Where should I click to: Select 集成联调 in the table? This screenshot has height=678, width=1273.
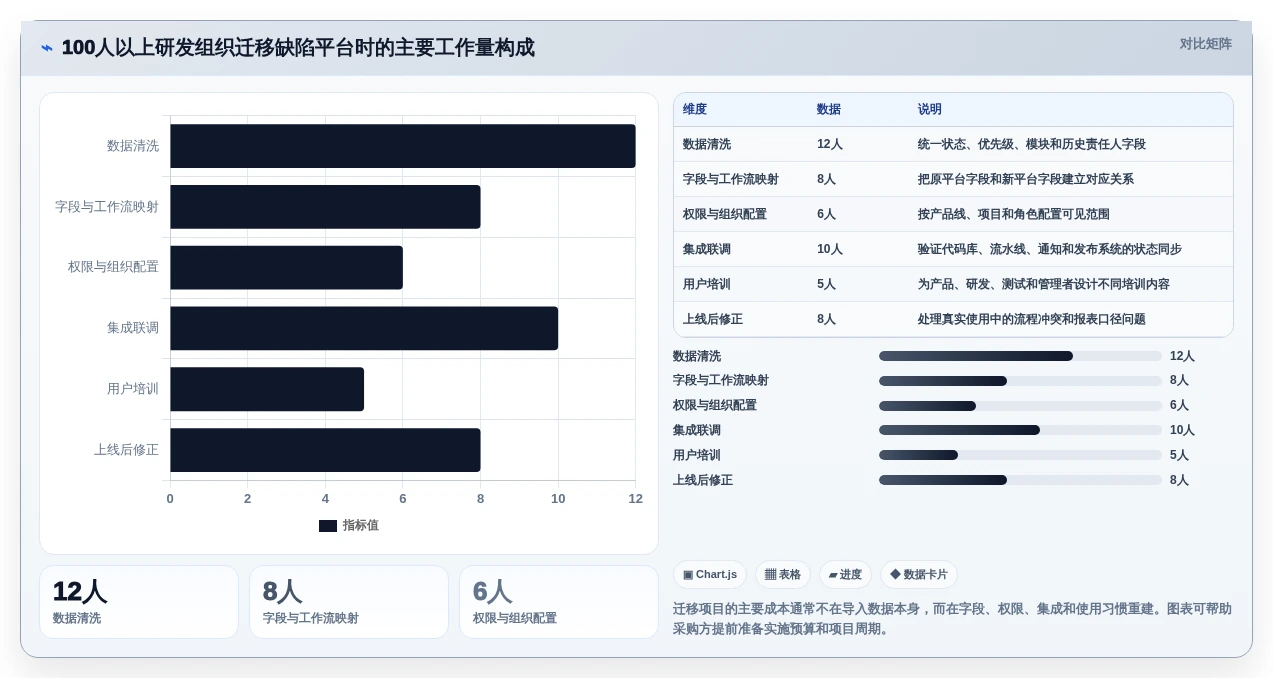click(x=707, y=249)
